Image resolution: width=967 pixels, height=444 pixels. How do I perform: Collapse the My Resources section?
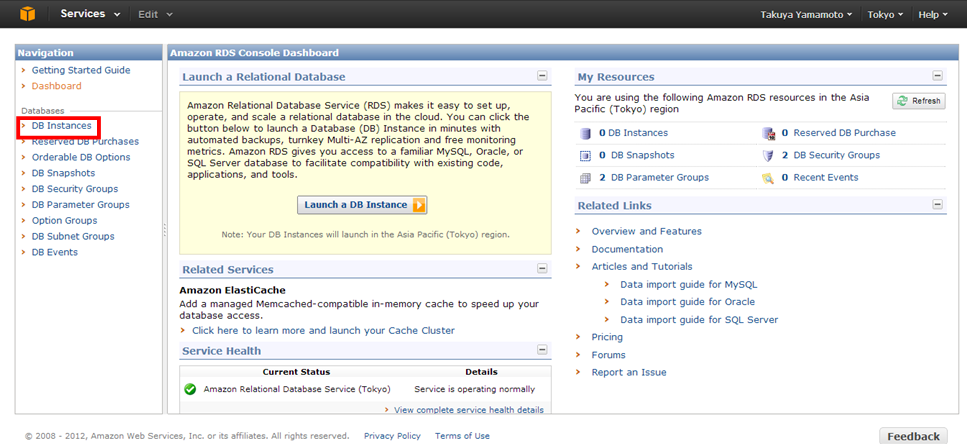pyautogui.click(x=937, y=76)
